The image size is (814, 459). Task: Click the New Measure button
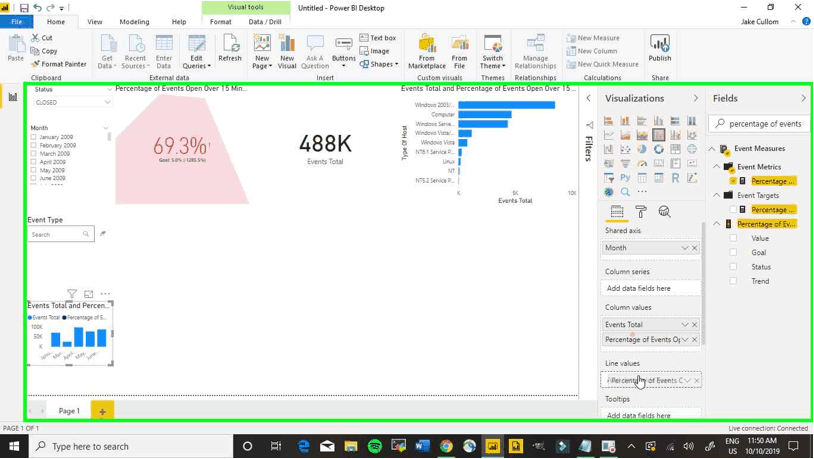(593, 38)
